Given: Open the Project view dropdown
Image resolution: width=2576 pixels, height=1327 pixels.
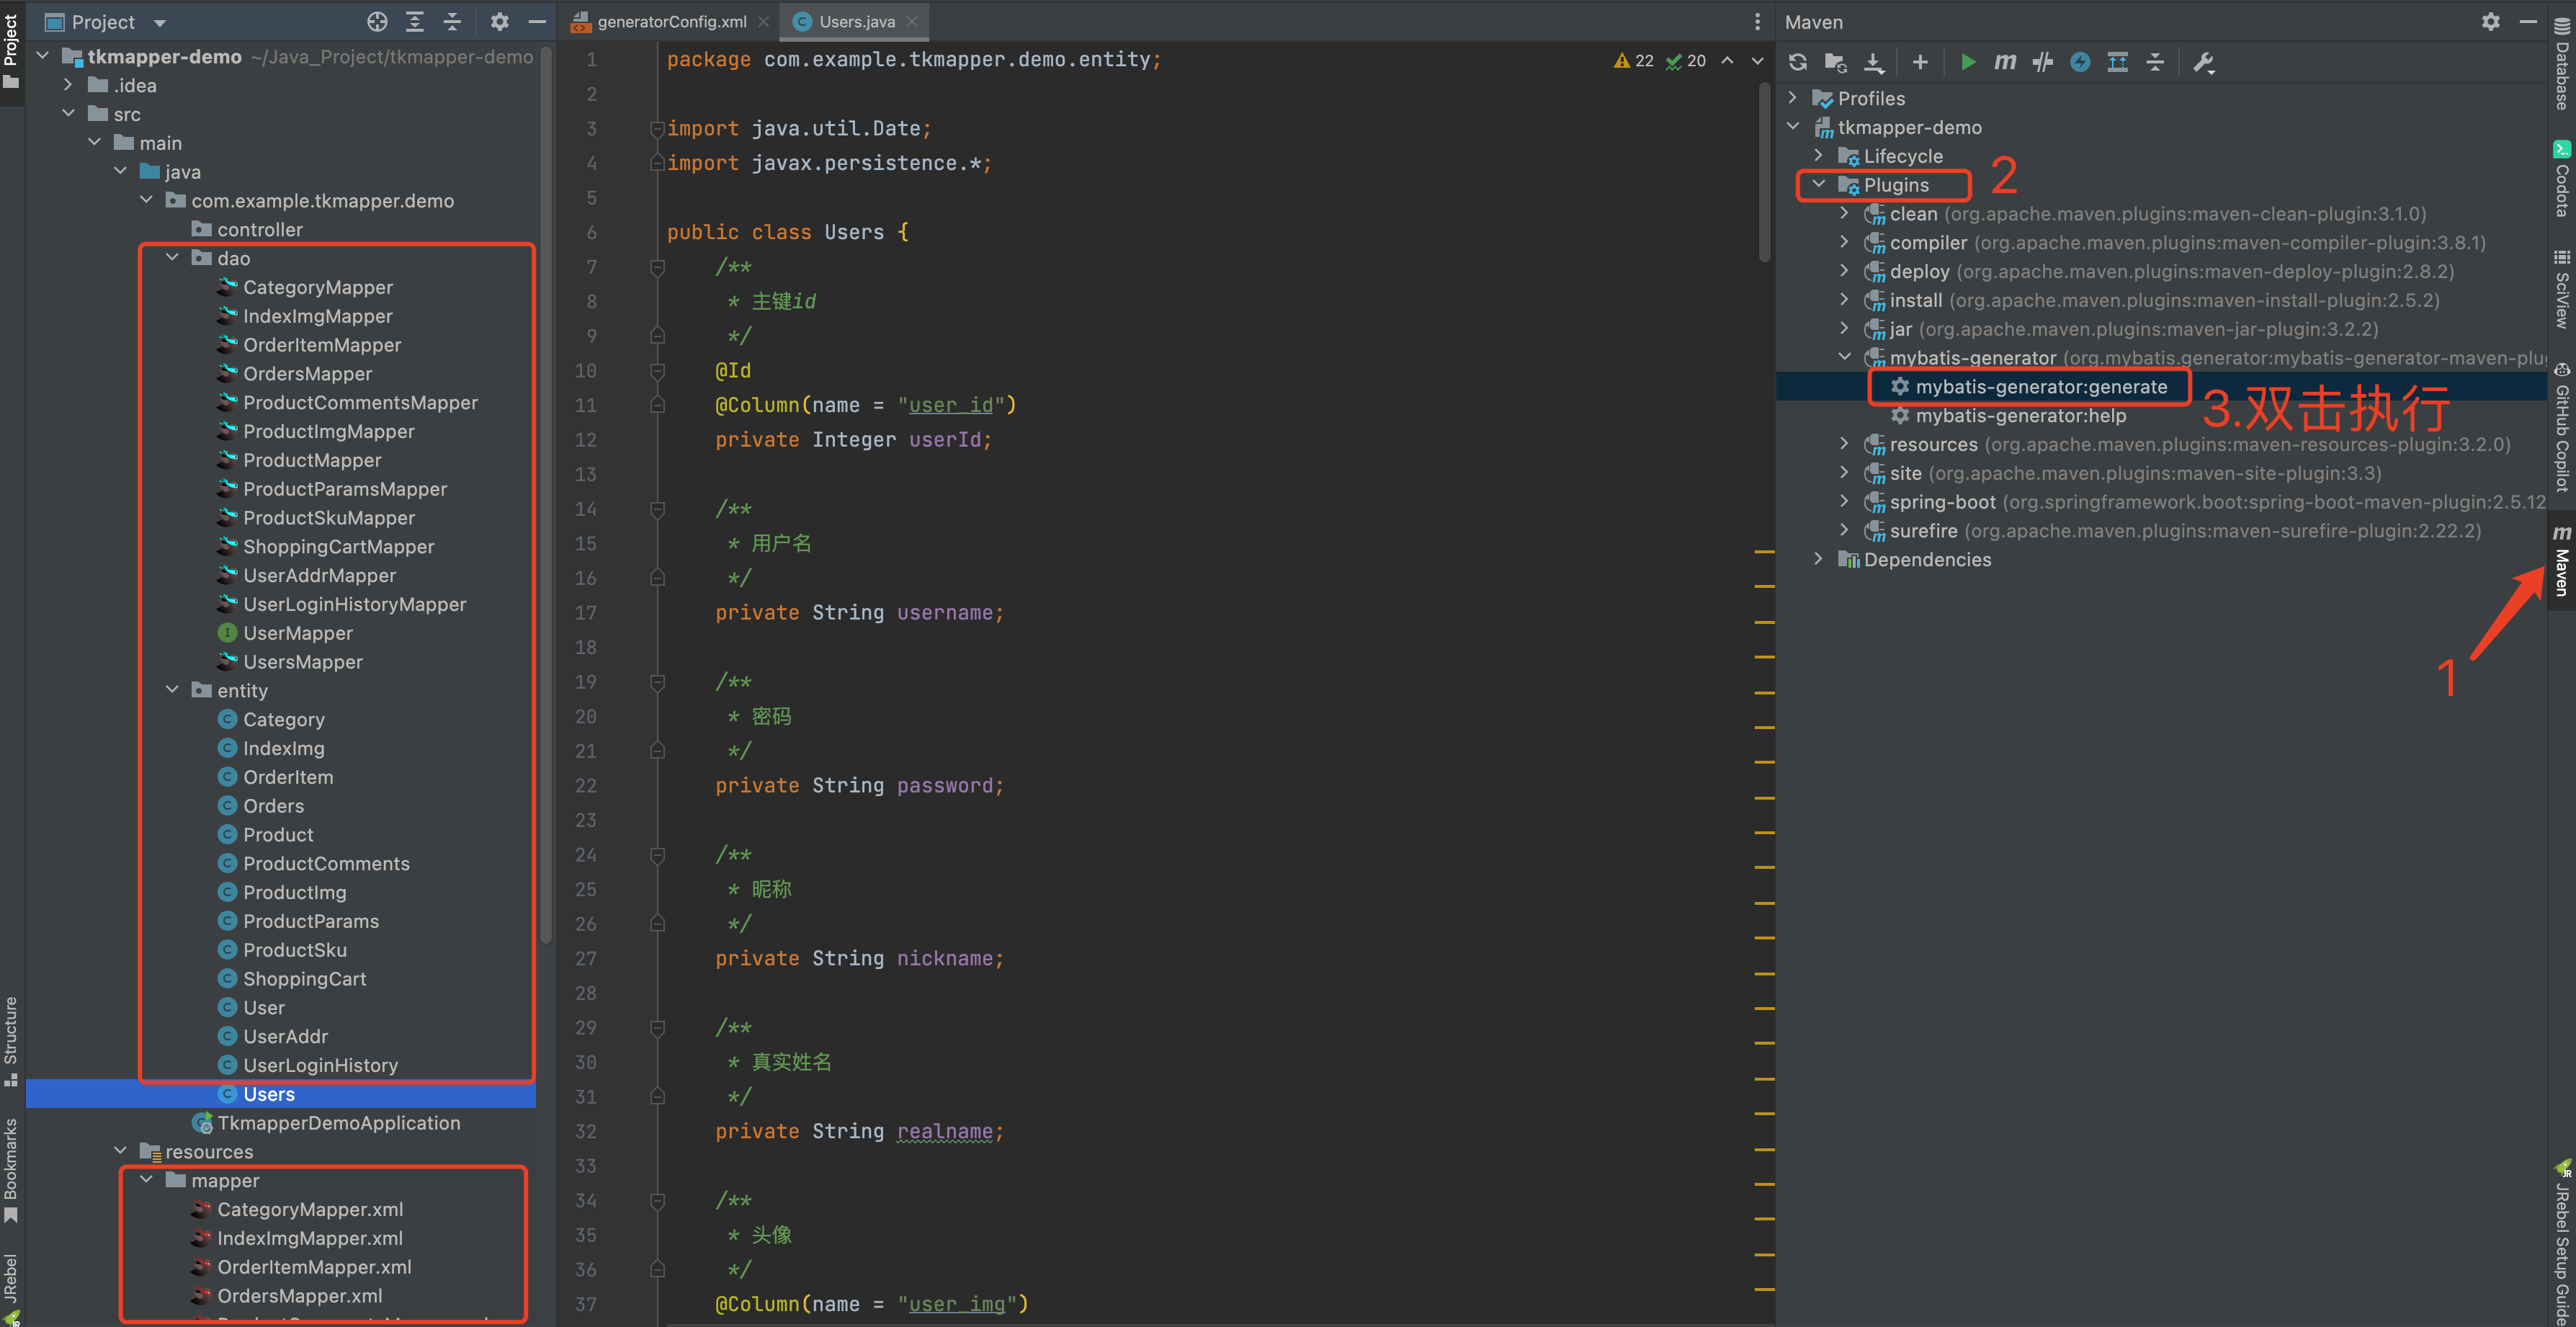Looking at the screenshot, I should point(160,22).
